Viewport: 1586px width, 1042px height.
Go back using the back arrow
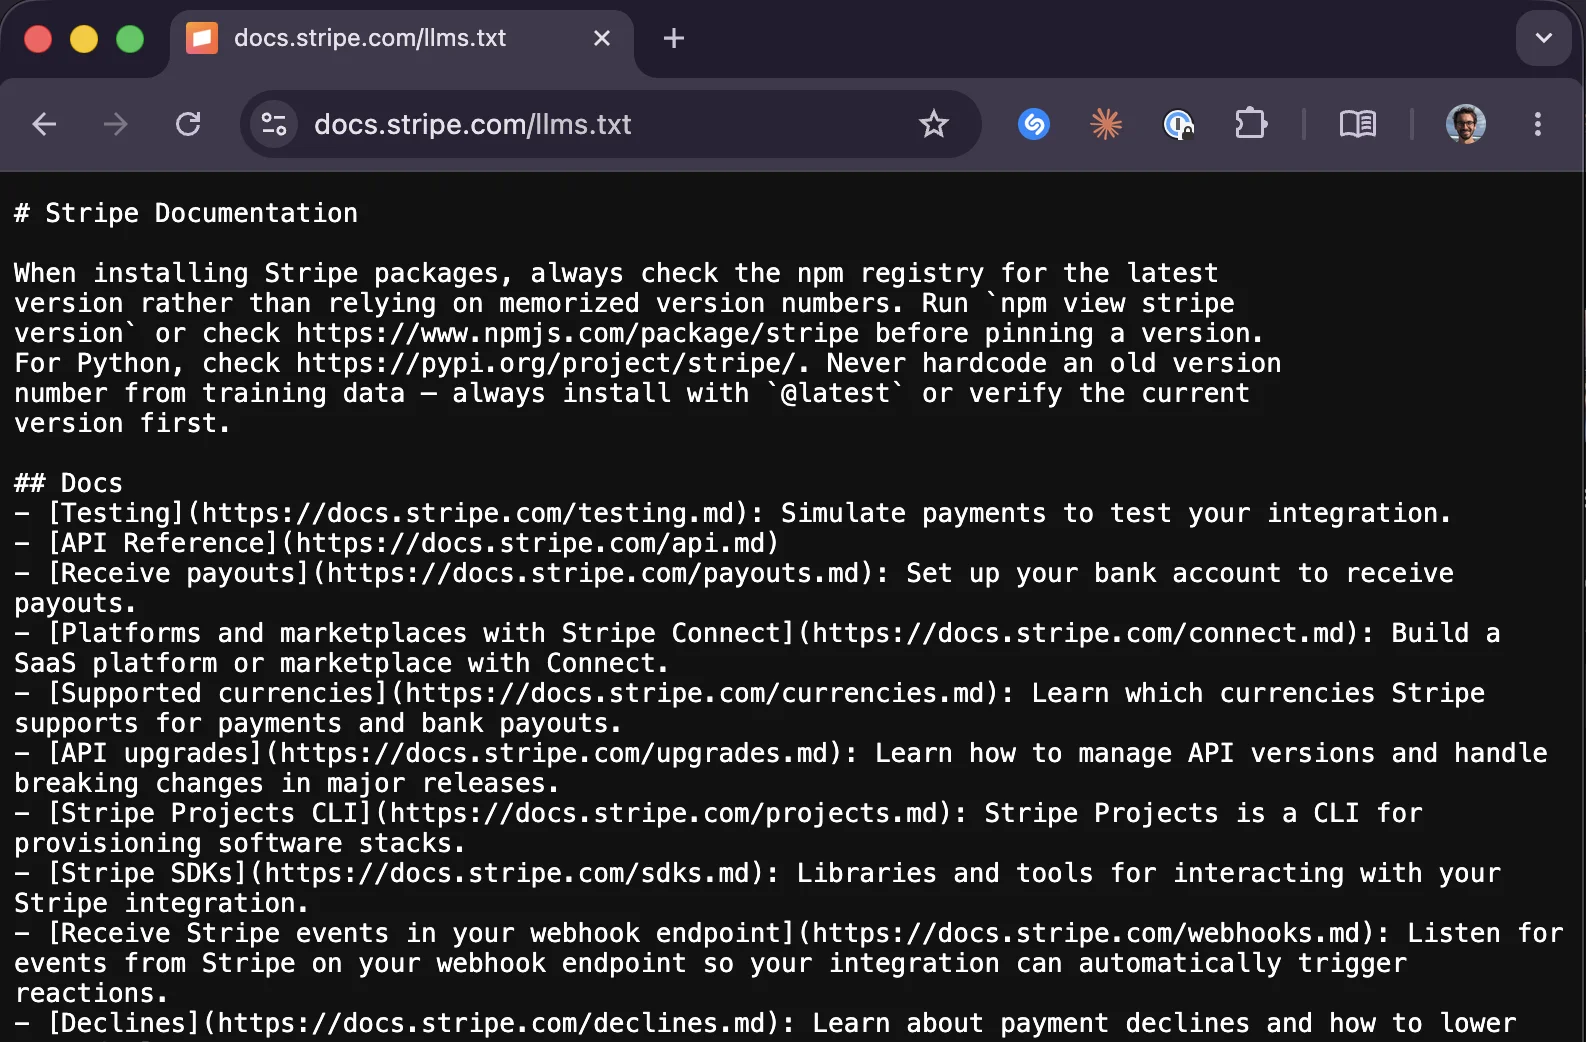pyautogui.click(x=44, y=124)
